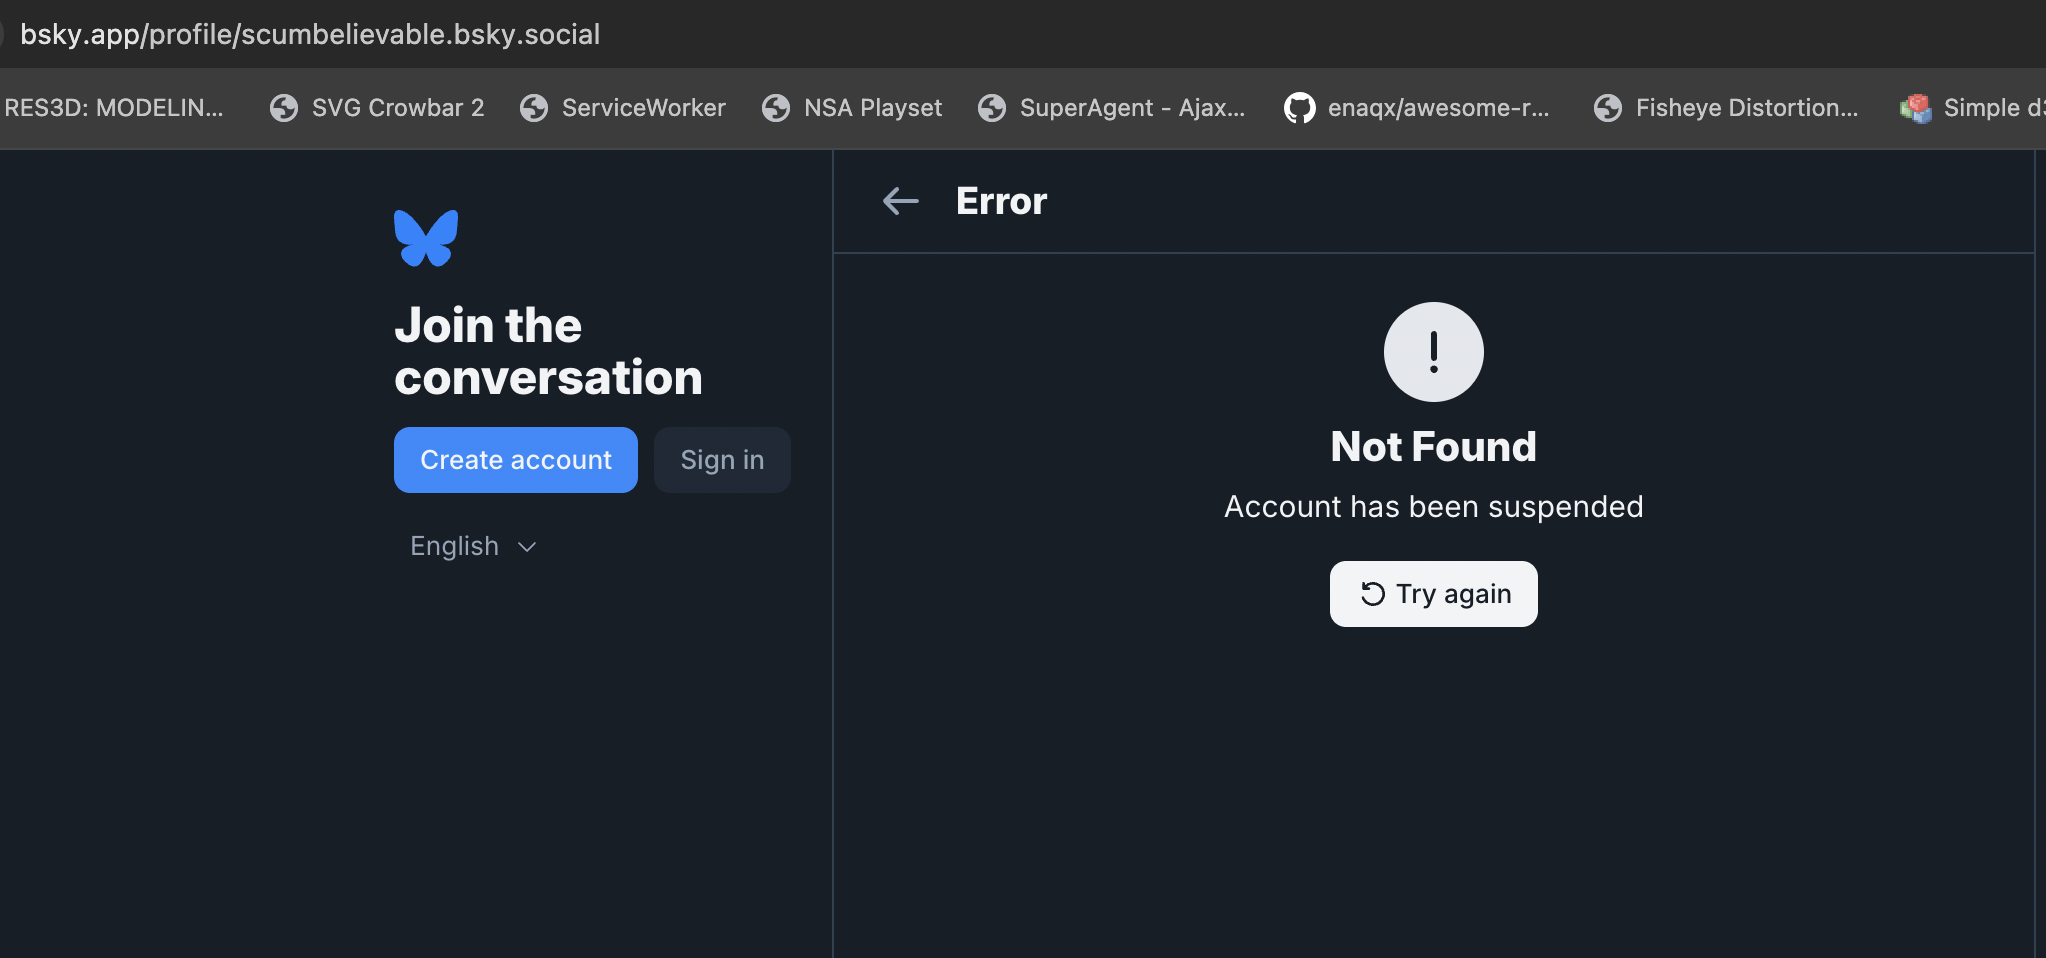Open the SuperAgent - Ajax bookmark
The height and width of the screenshot is (958, 2046).
(1112, 108)
